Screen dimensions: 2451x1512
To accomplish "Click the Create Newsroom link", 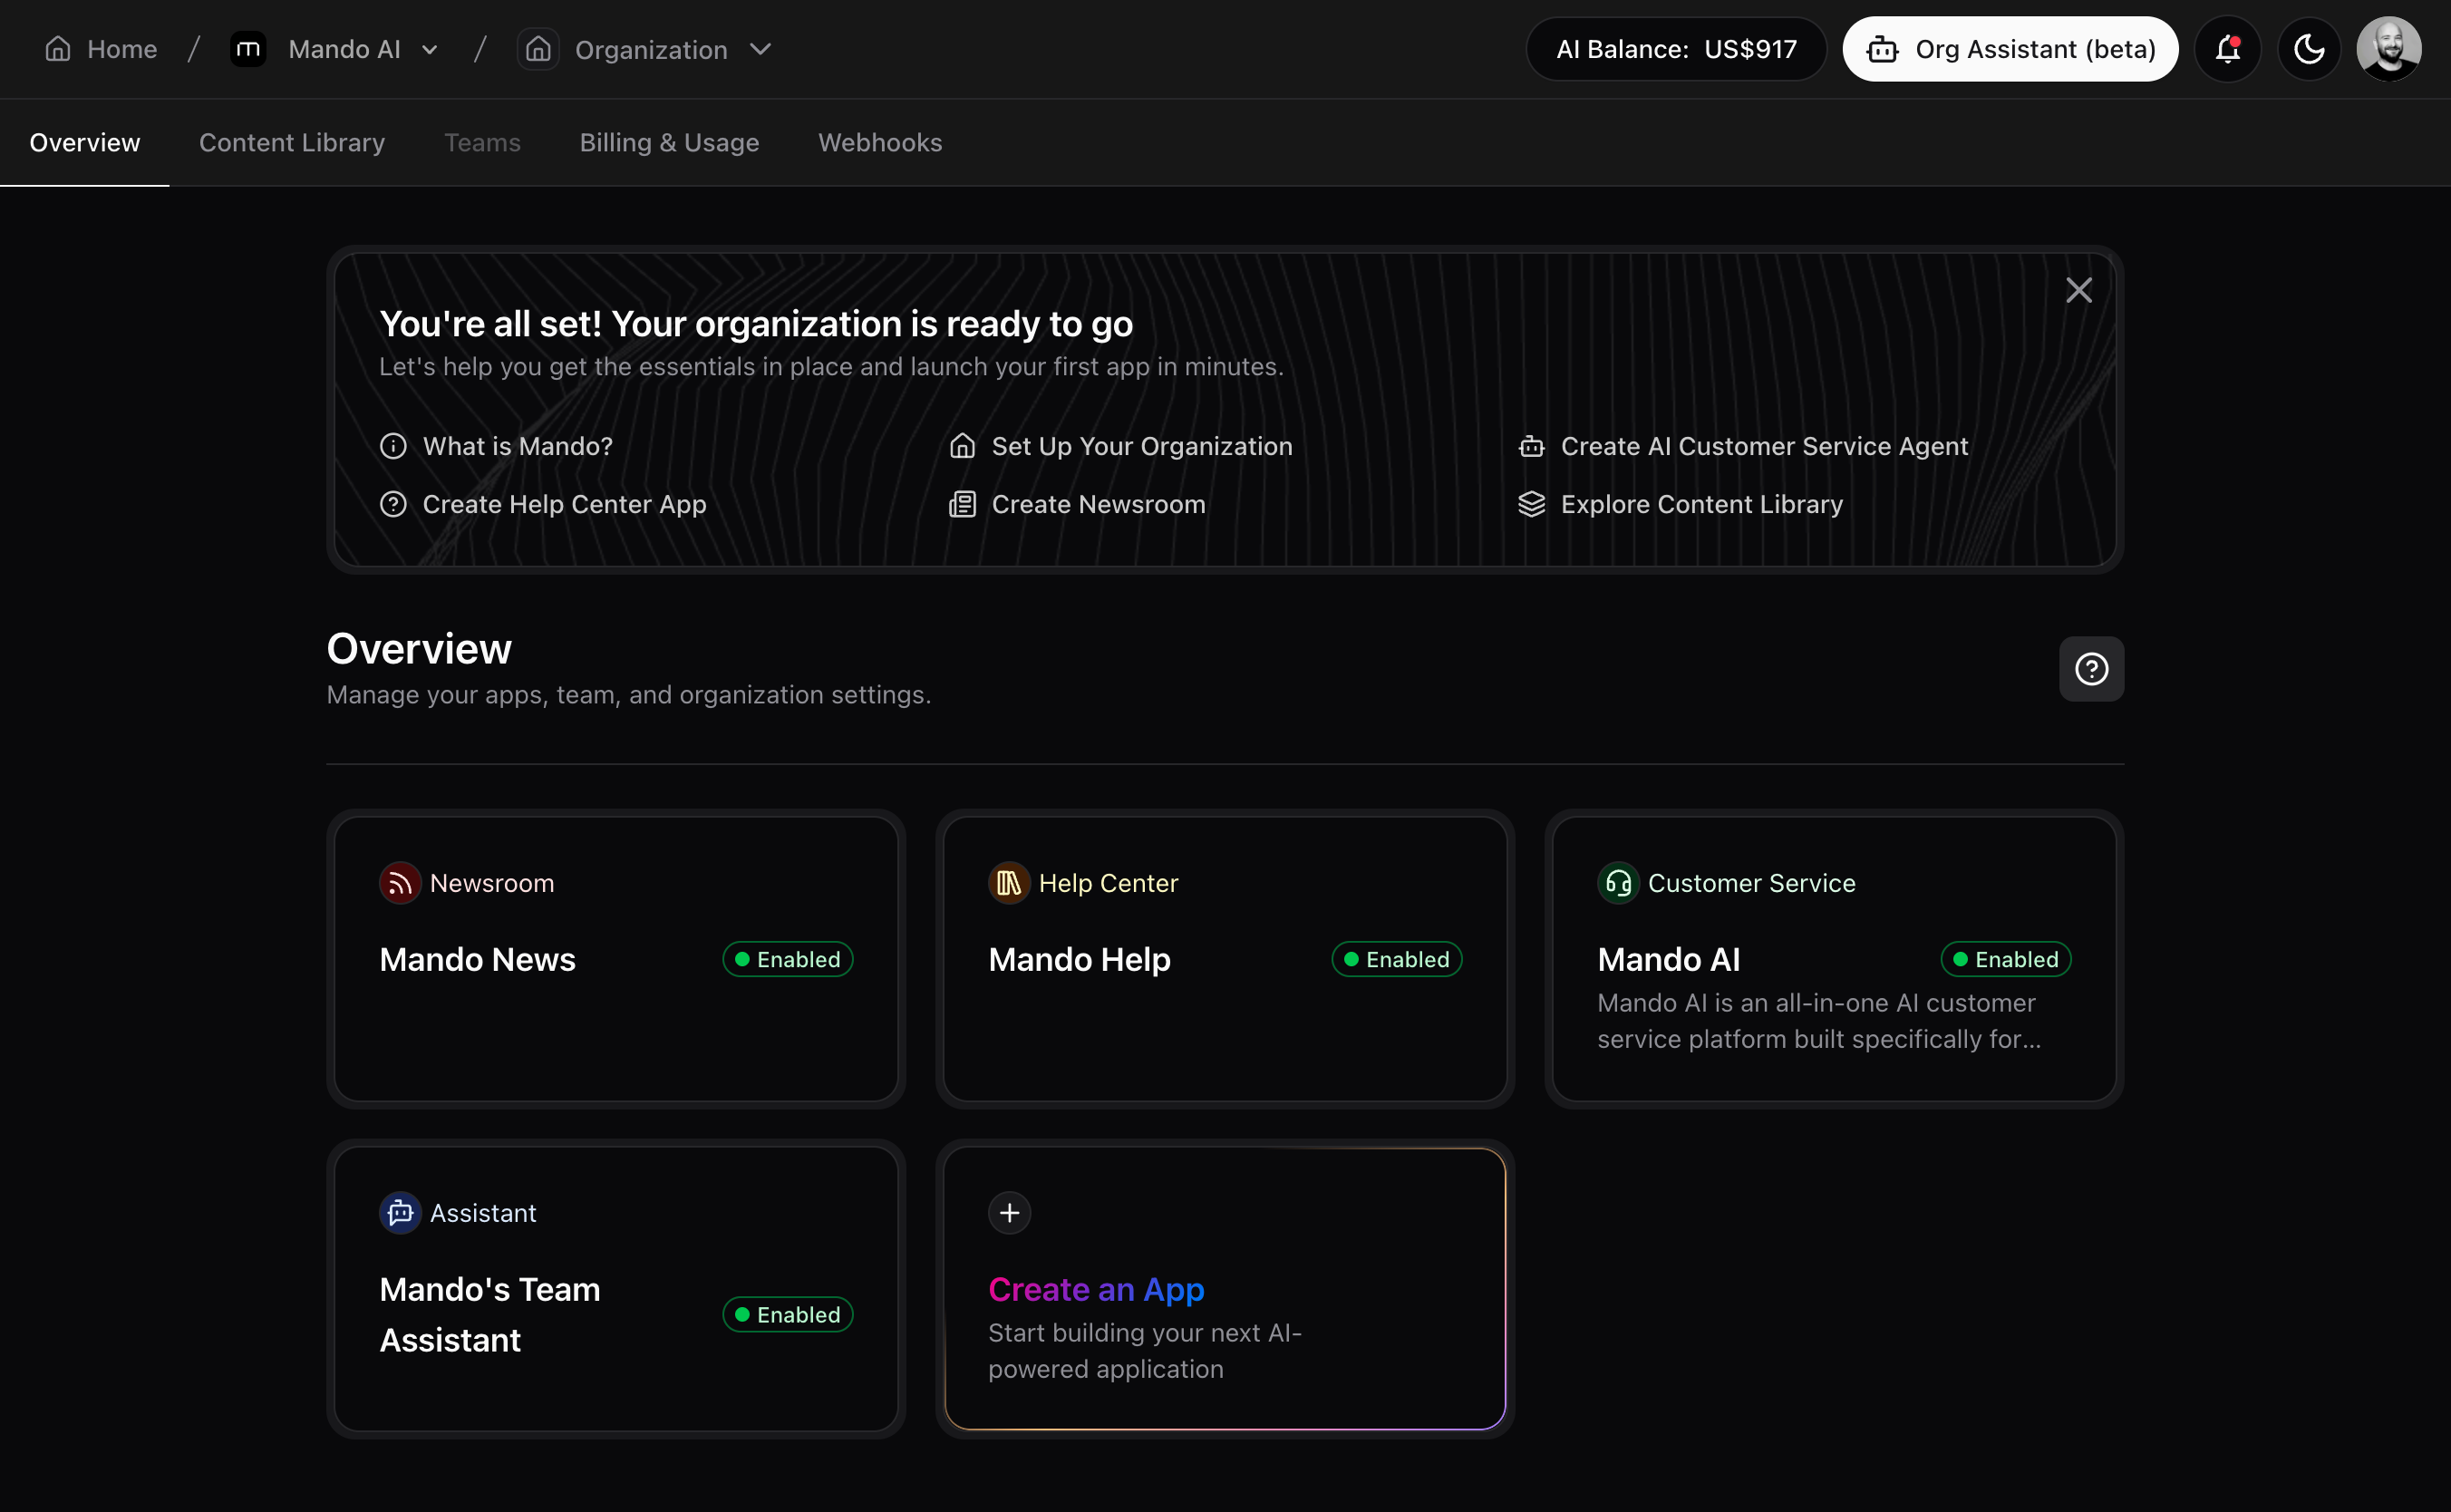I will (x=1097, y=505).
